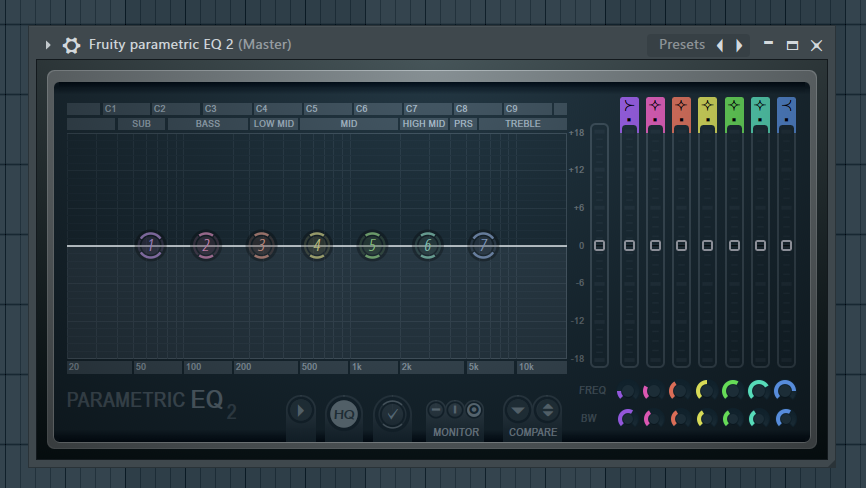This screenshot has height=488, width=866.
Task: Click band 2 pink BW knob
Action: coord(653,418)
